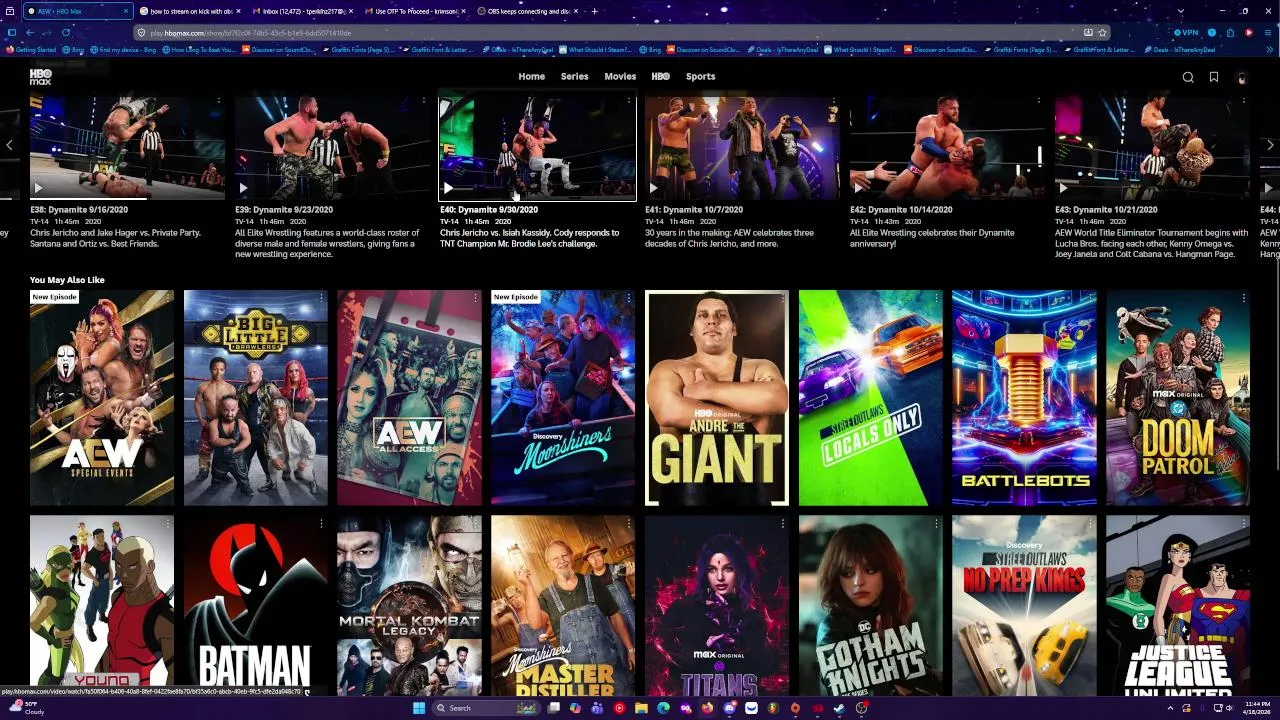Open My List bookmark icon in header
The width and height of the screenshot is (1280, 720).
click(1214, 77)
